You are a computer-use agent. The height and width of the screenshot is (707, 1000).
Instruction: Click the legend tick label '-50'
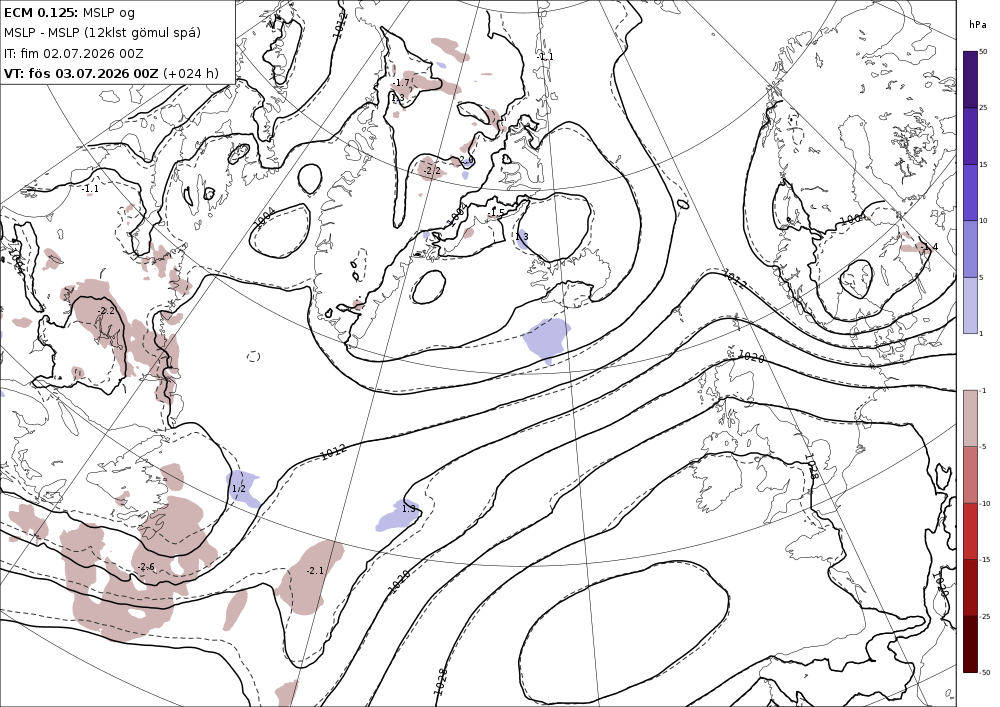985,673
